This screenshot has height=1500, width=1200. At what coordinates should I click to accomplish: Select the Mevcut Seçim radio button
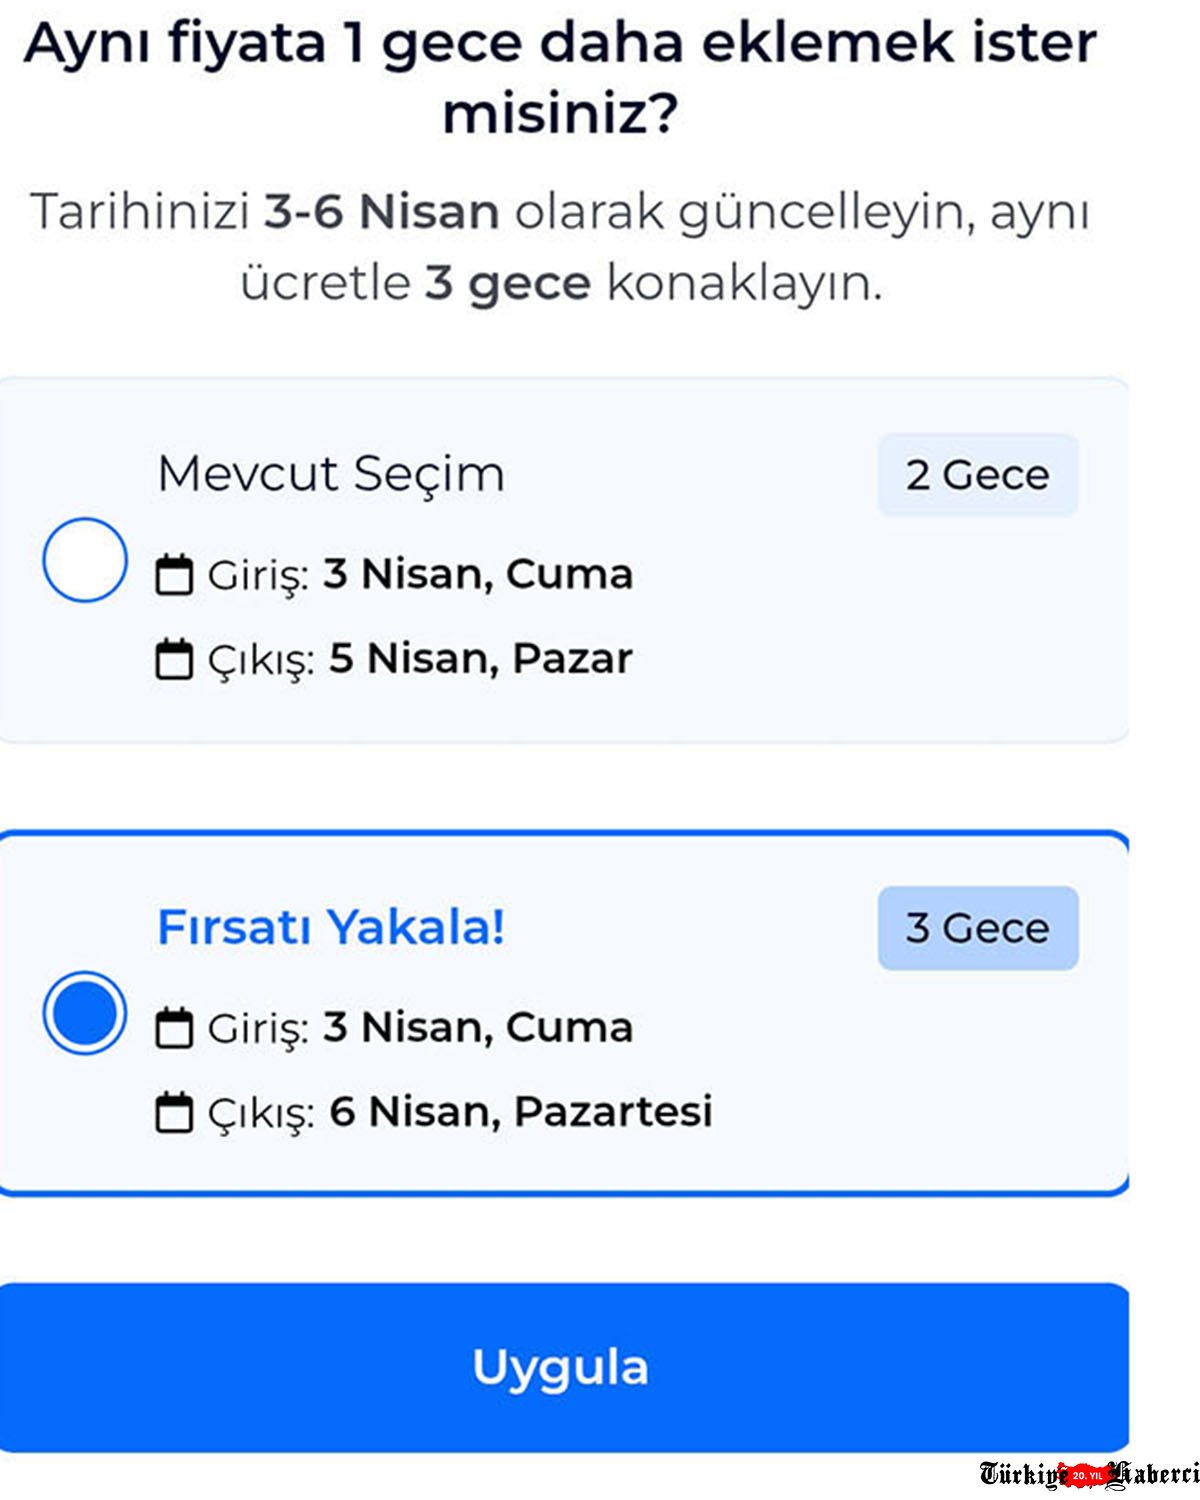pos(85,560)
